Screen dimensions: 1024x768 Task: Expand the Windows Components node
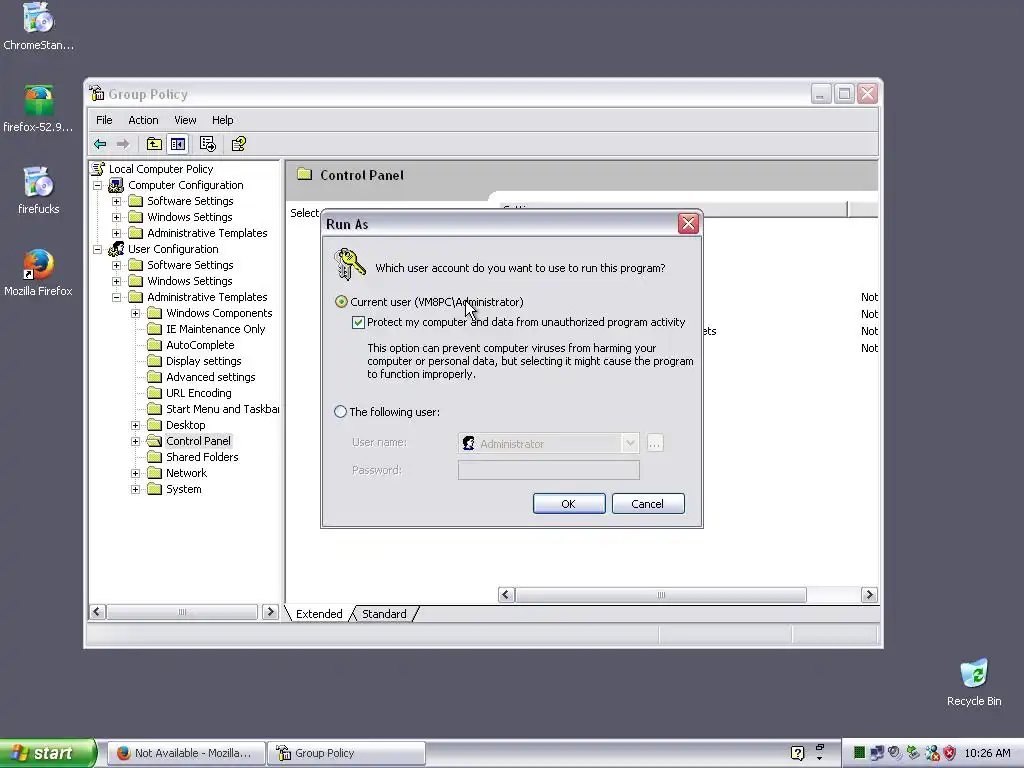click(x=135, y=313)
